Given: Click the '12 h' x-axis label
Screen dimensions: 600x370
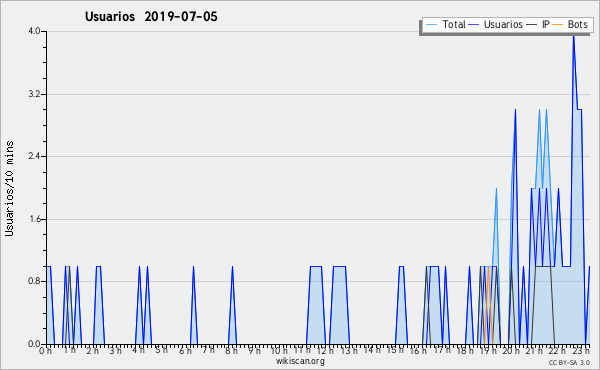Looking at the screenshot, I should [x=326, y=350].
